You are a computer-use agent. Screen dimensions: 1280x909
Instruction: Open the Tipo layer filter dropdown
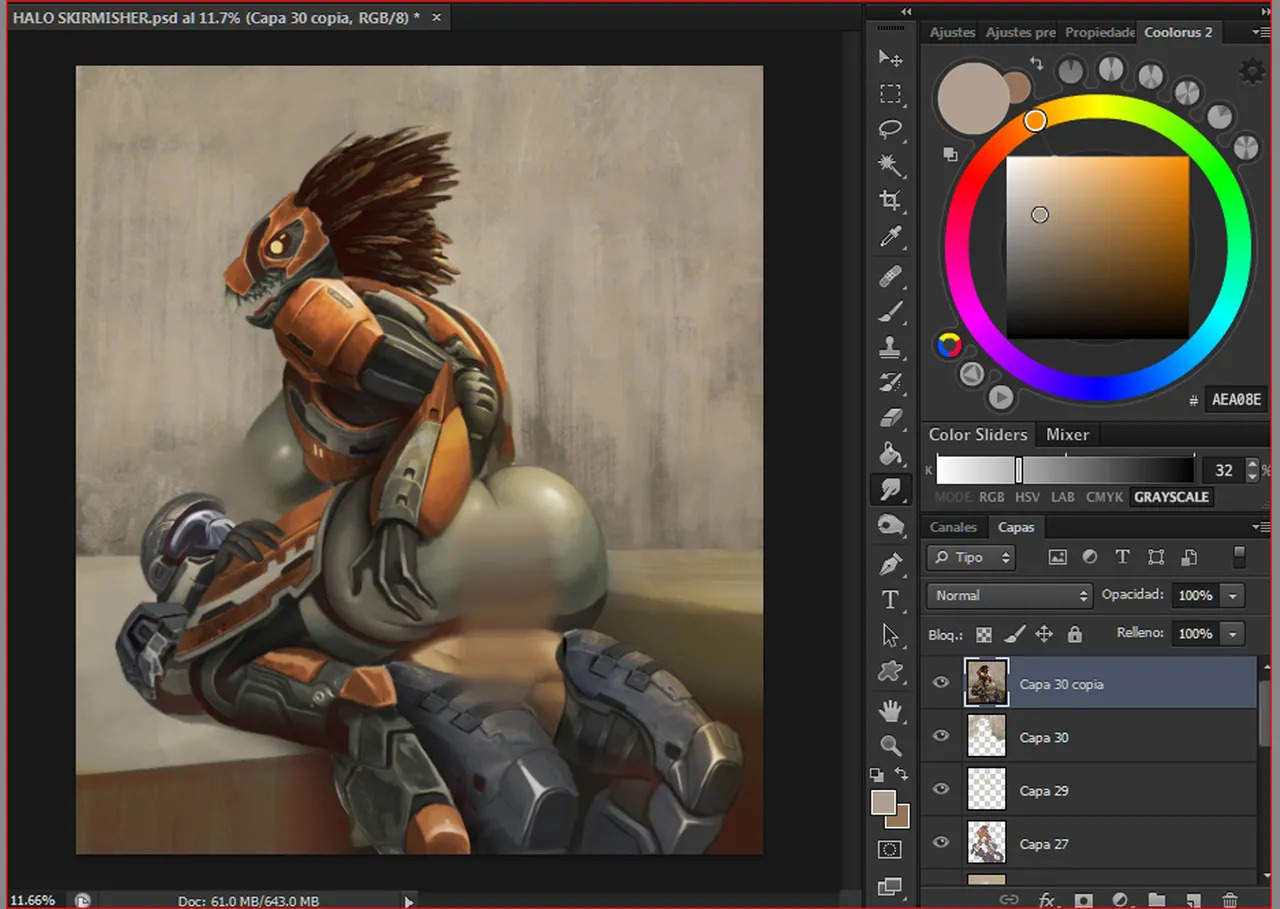coord(971,557)
